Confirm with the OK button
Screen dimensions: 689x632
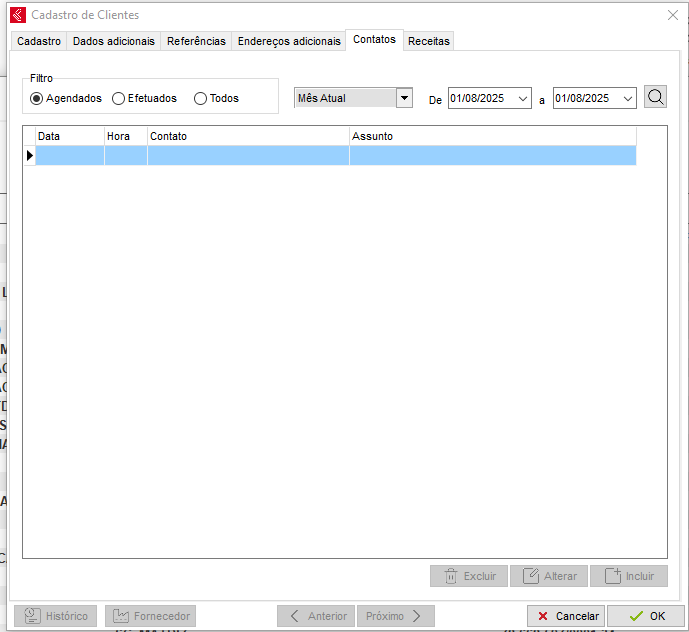646,616
